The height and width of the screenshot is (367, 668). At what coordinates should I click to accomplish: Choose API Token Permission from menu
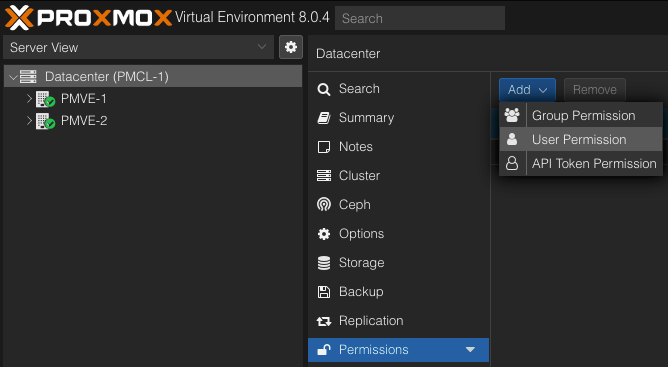[581, 163]
